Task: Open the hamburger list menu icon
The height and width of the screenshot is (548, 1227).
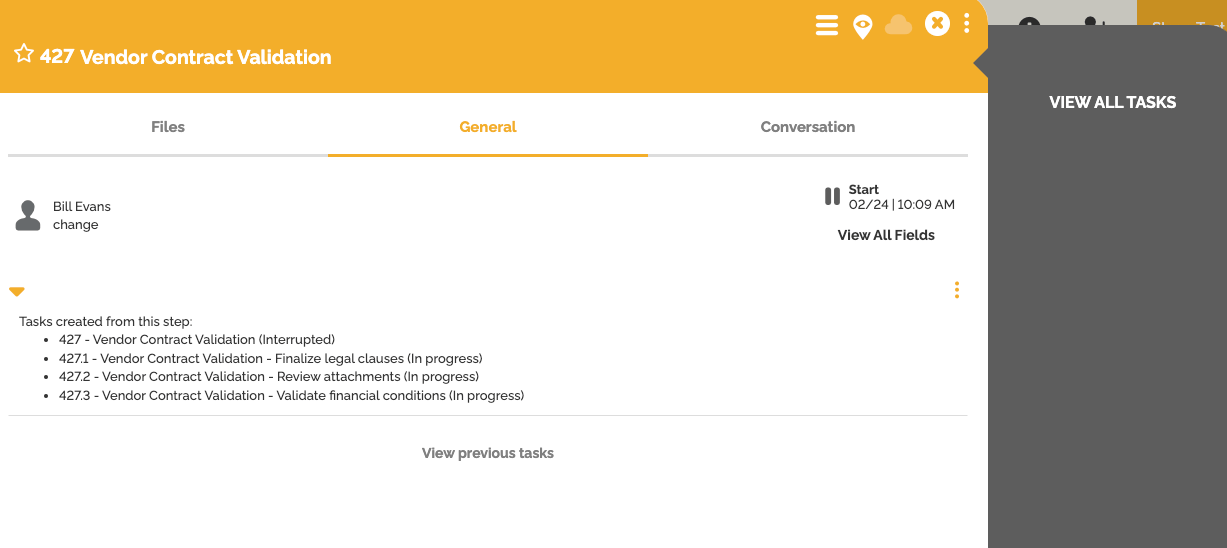Action: (x=827, y=25)
